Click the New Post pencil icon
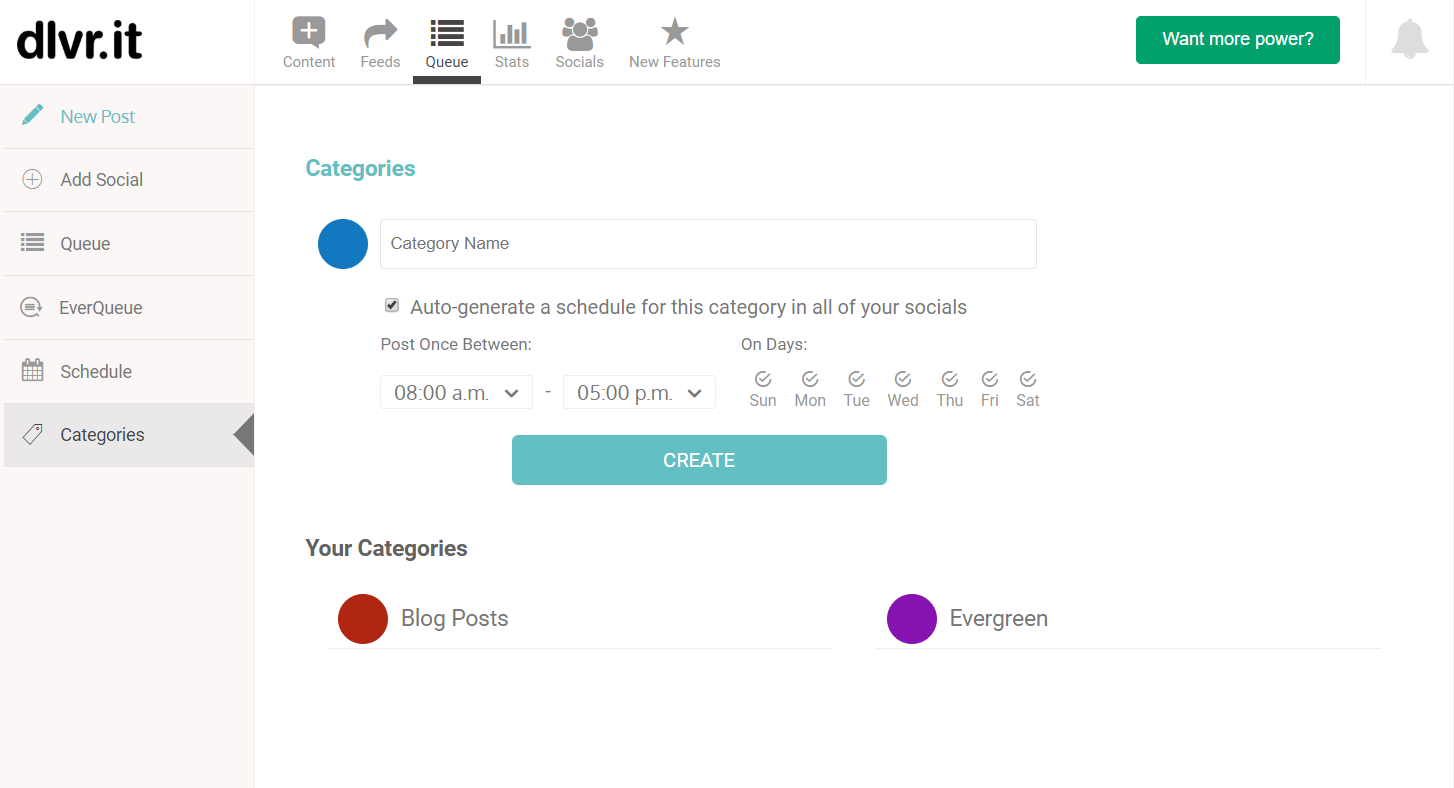Screen dimensions: 1454x788 point(33,115)
